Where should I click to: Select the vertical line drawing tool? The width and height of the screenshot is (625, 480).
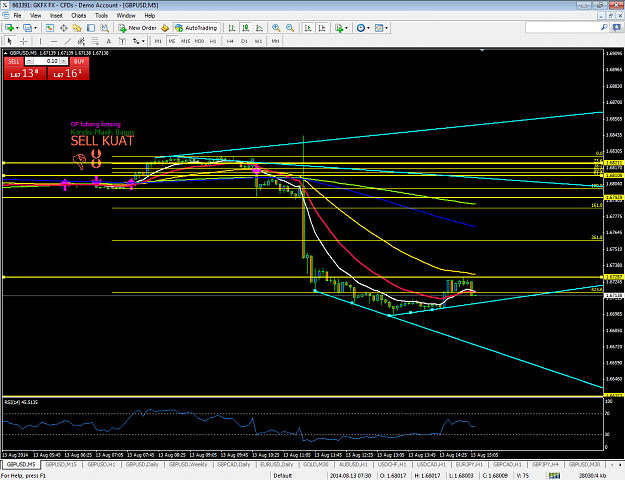pyautogui.click(x=40, y=41)
